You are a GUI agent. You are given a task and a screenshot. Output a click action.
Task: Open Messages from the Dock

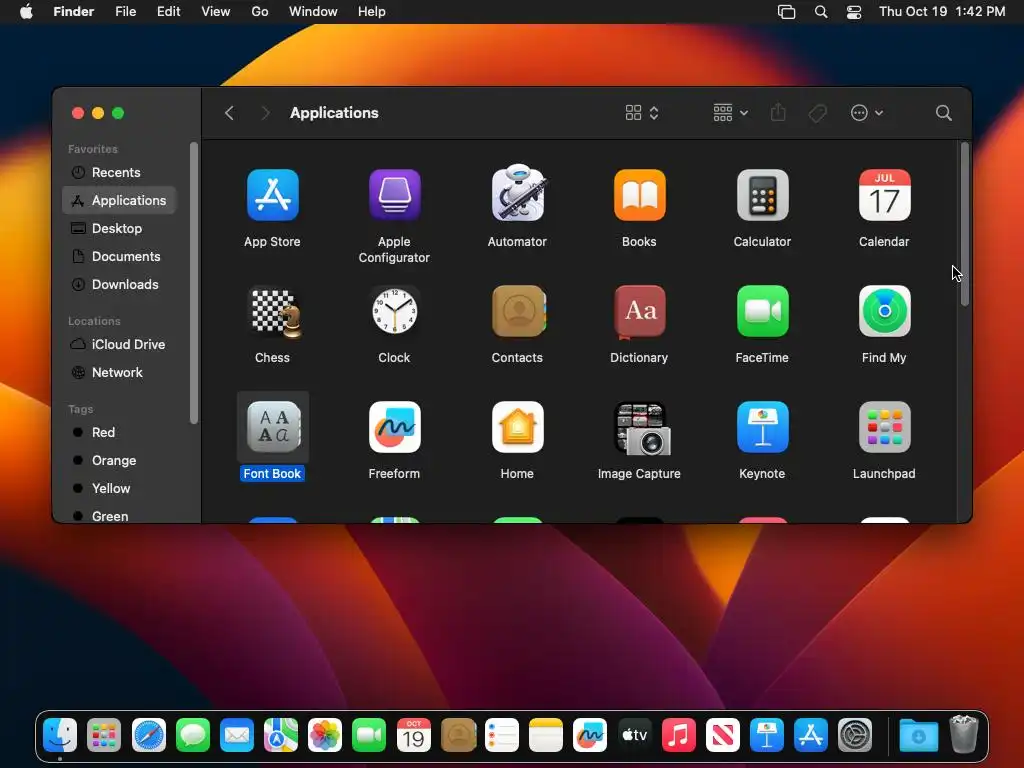pyautogui.click(x=193, y=736)
